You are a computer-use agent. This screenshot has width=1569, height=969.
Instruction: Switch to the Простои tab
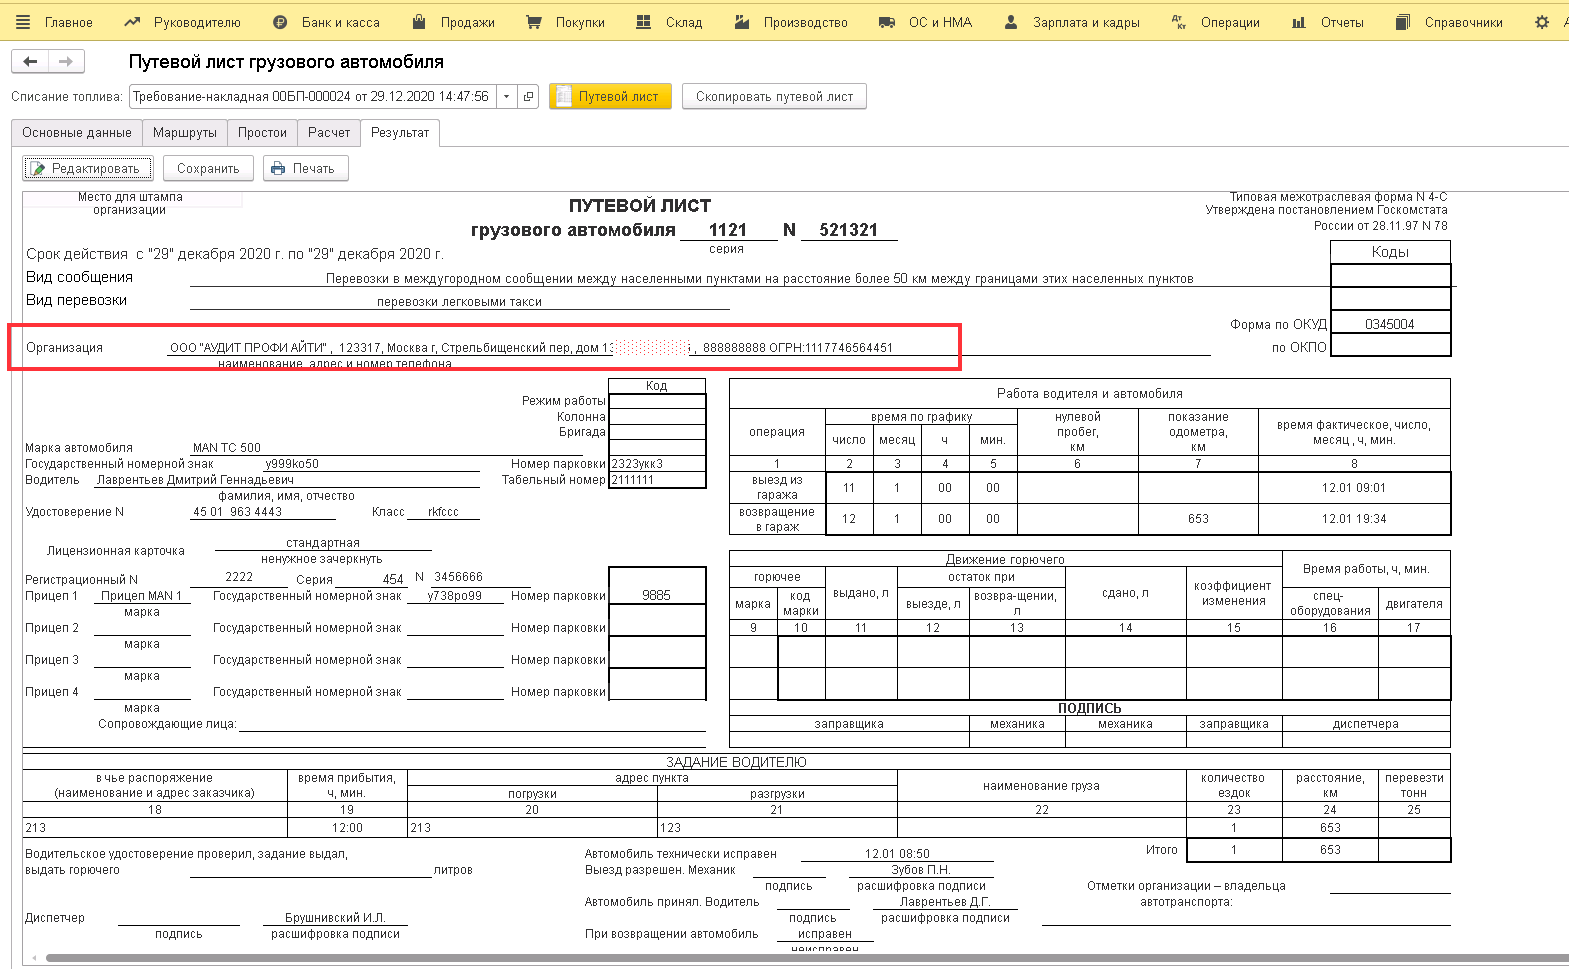tap(262, 133)
